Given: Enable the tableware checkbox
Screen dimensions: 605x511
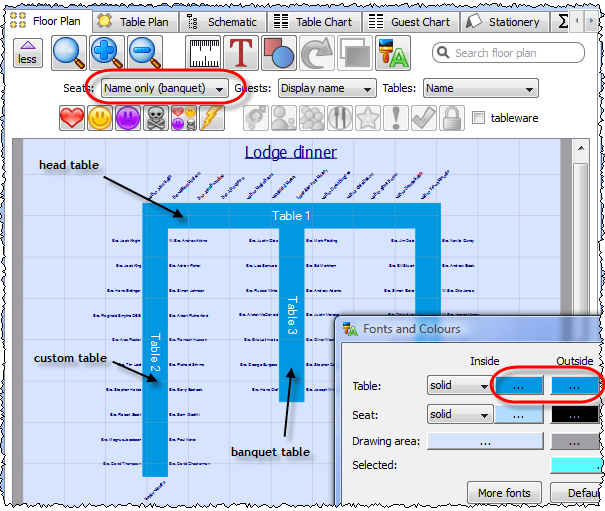Looking at the screenshot, I should 478,118.
